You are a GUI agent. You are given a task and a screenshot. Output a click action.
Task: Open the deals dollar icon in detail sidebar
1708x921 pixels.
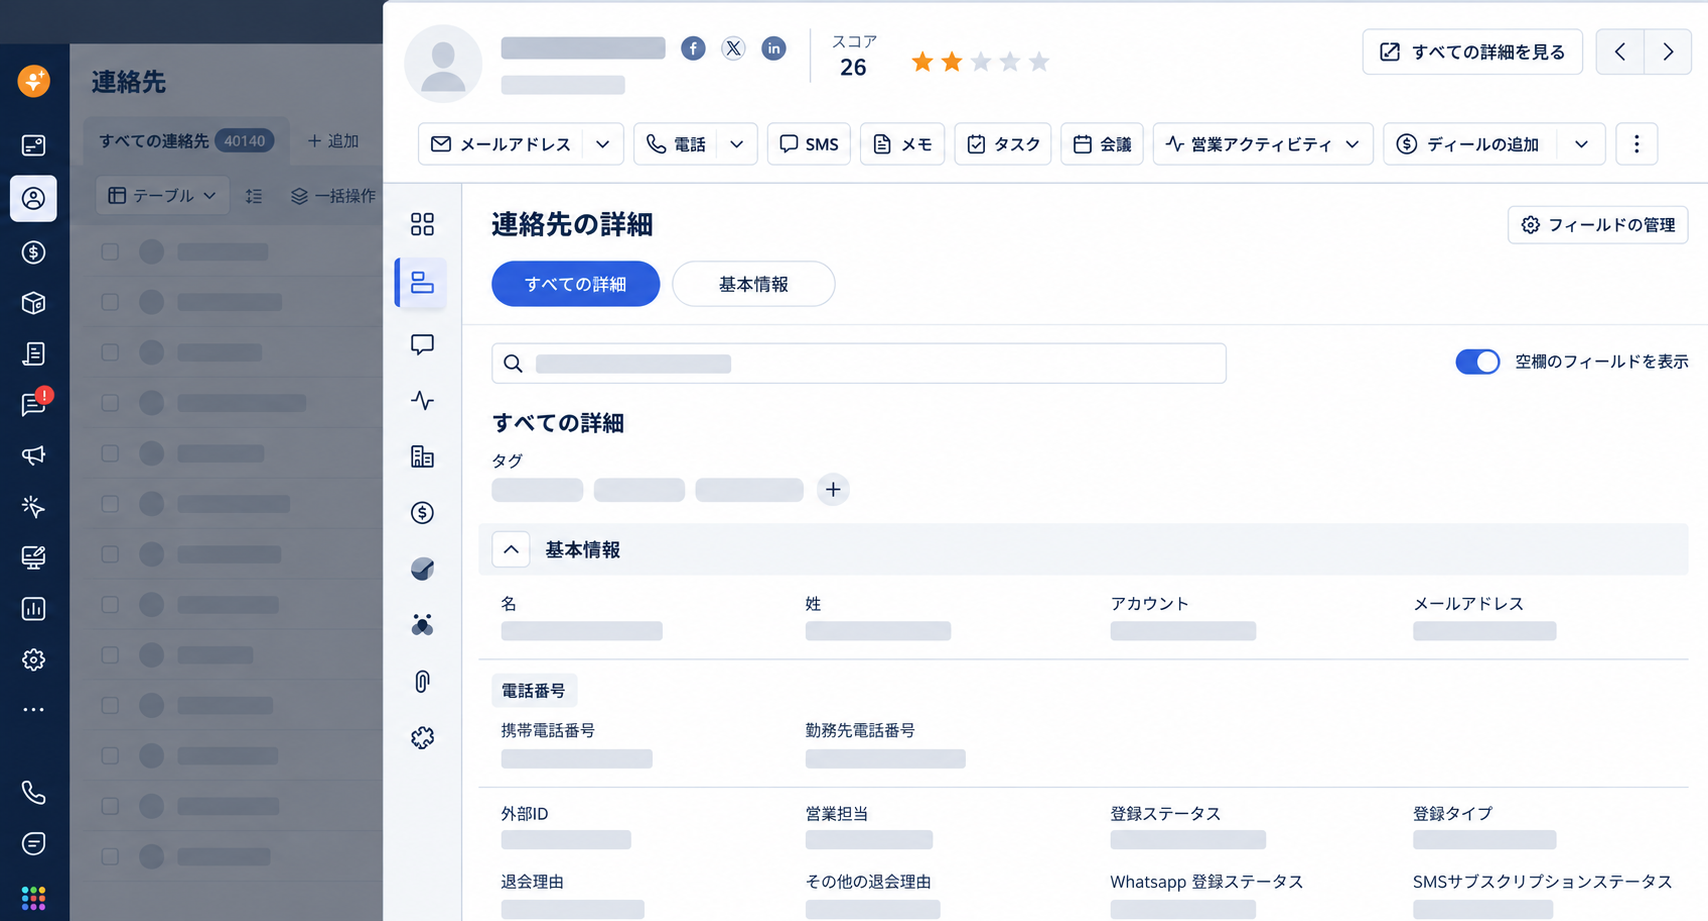click(x=422, y=513)
